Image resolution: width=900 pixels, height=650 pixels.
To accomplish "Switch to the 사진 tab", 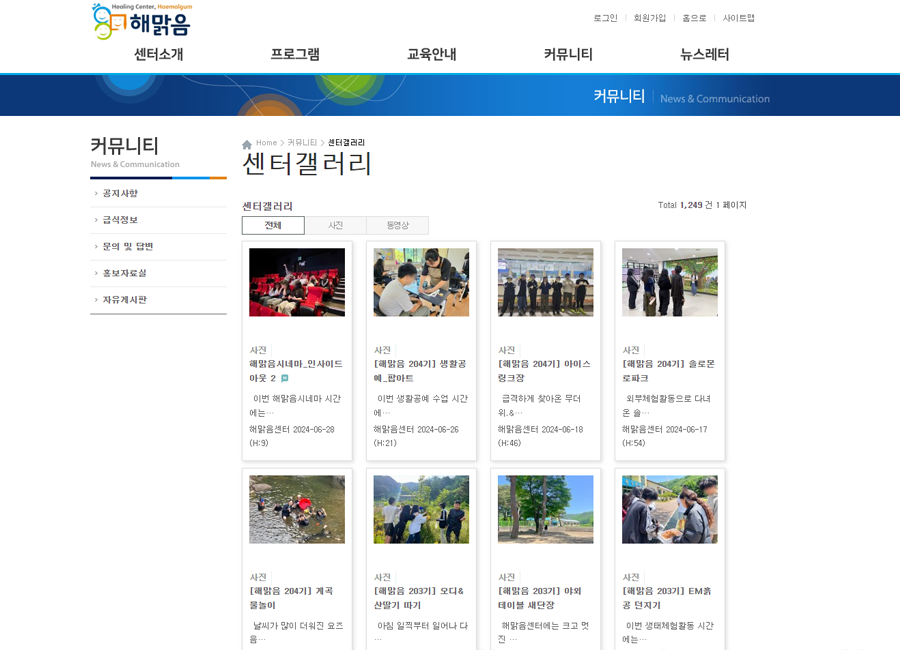I will click(335, 226).
